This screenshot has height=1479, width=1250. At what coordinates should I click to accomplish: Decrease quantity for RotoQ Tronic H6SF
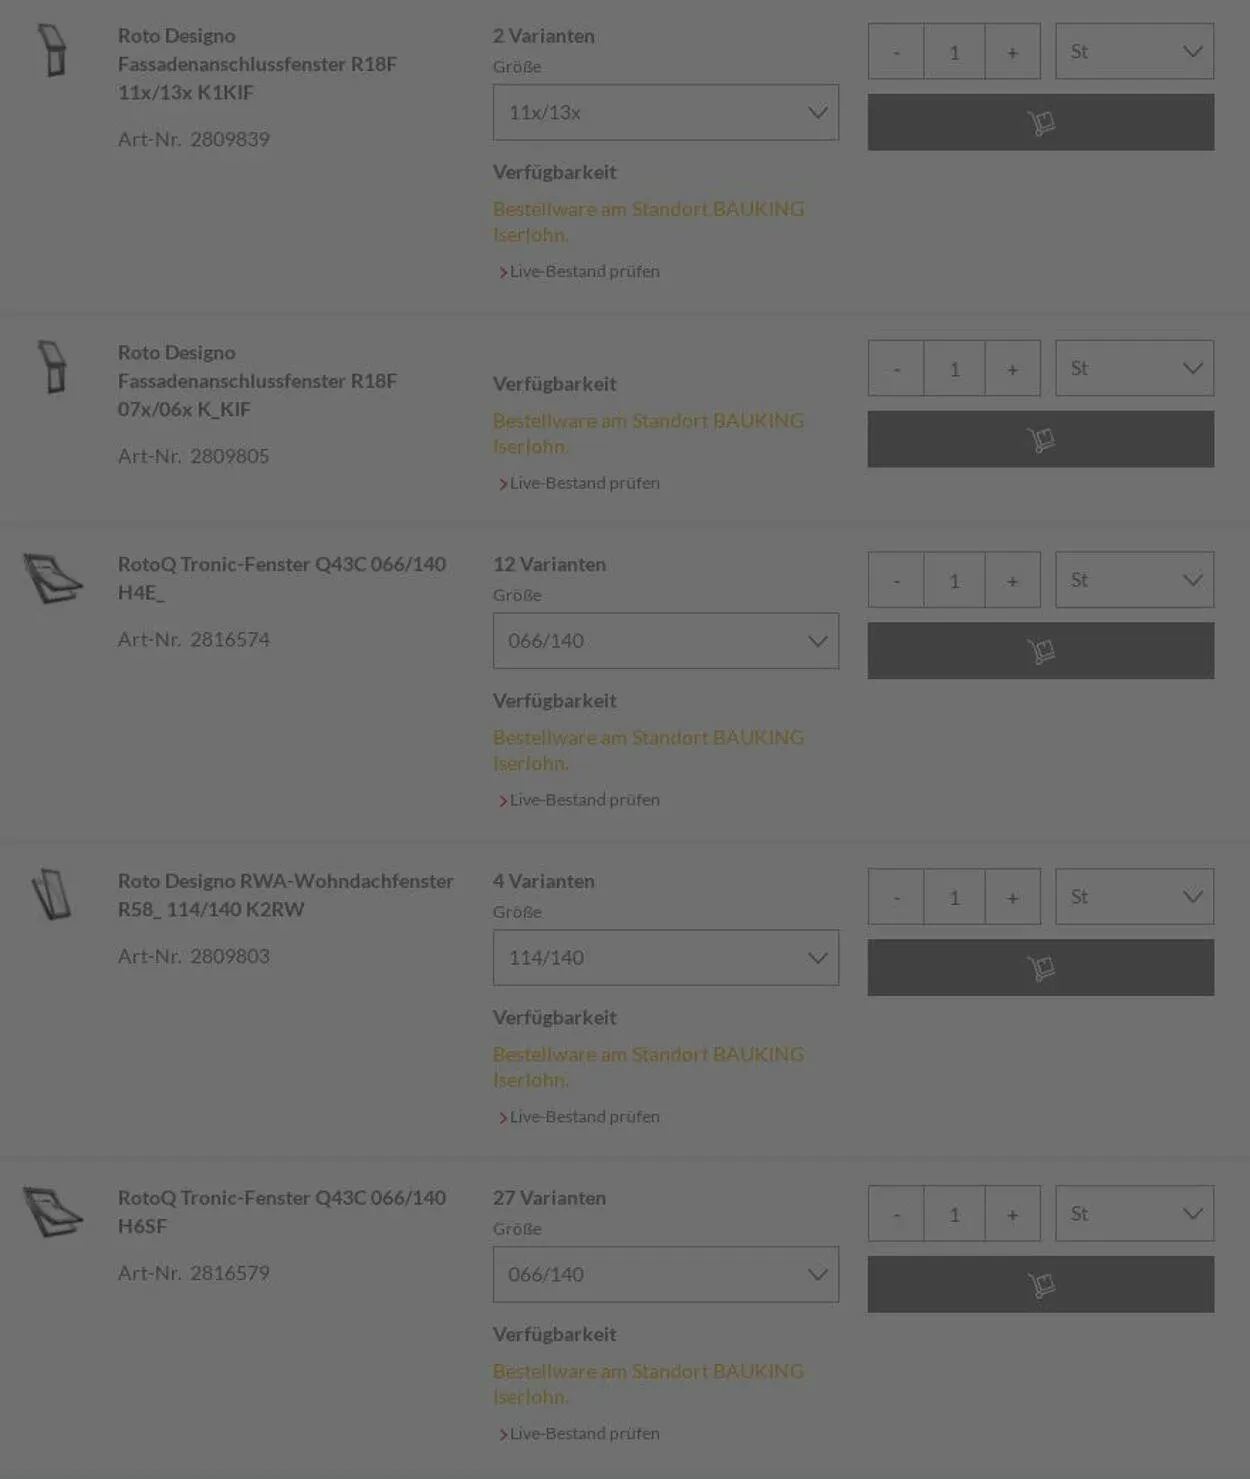coord(896,1214)
